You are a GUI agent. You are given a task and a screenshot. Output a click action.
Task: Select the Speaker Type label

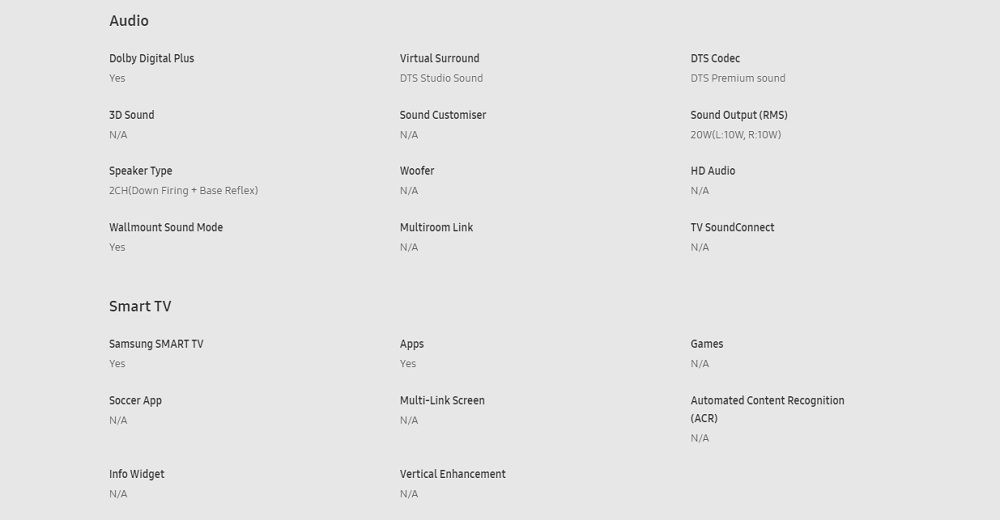141,171
